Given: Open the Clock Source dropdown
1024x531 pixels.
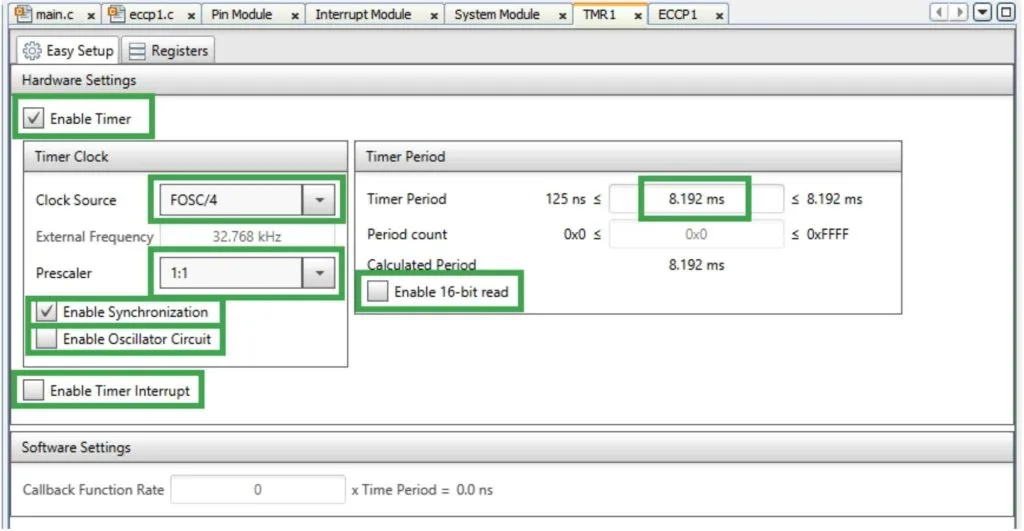Looking at the screenshot, I should 319,200.
